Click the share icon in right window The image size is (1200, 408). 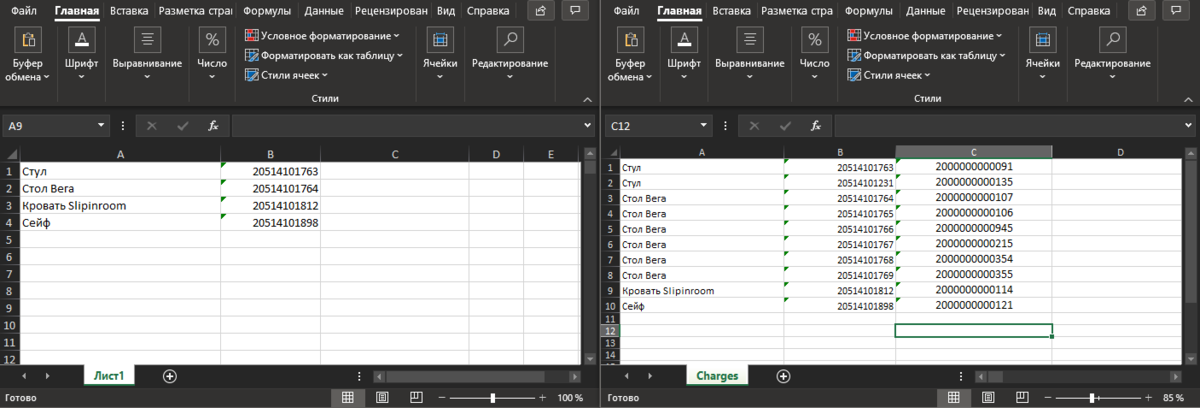pyautogui.click(x=1142, y=11)
